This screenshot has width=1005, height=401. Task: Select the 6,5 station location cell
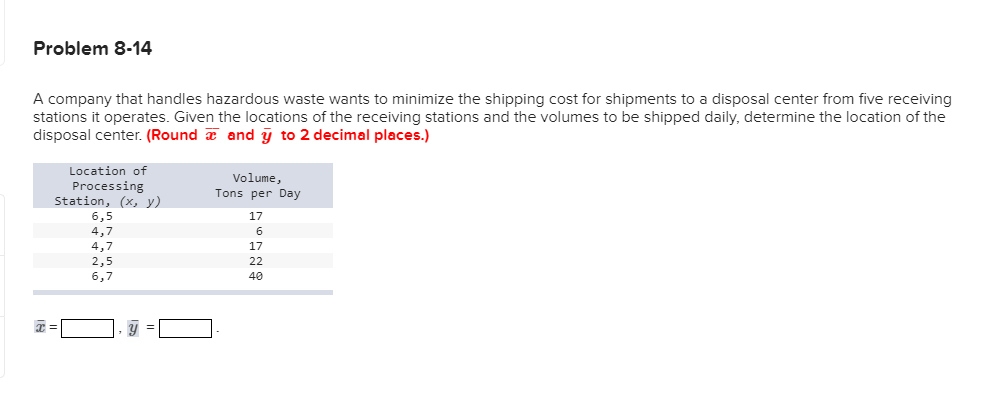[102, 216]
